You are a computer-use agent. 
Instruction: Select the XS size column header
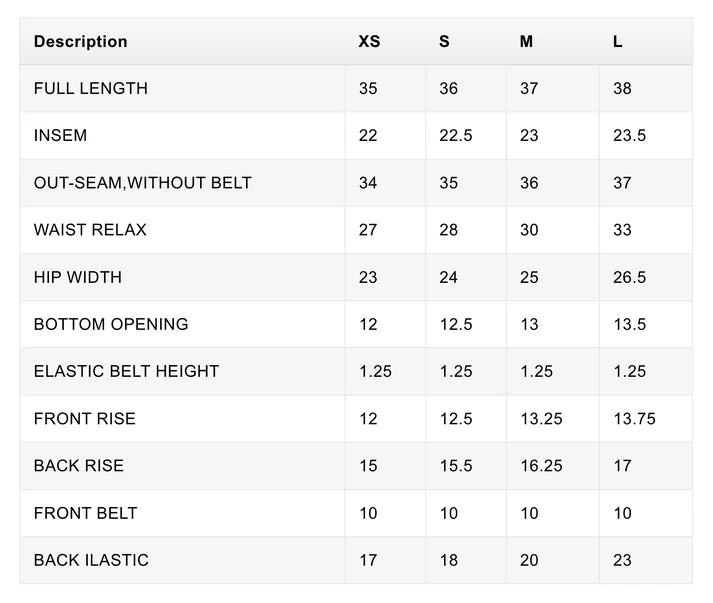(369, 41)
